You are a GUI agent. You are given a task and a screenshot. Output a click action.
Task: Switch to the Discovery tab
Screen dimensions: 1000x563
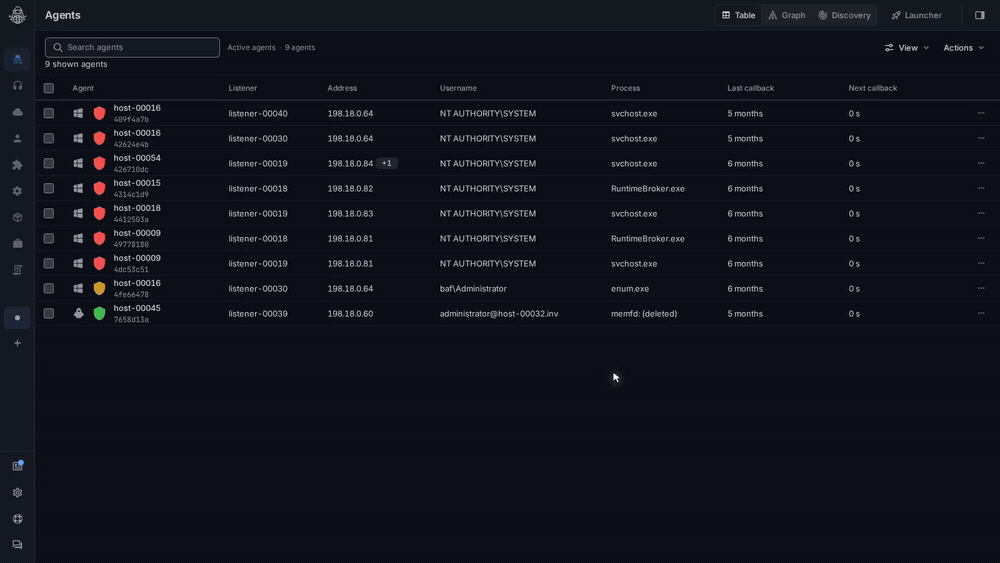(x=844, y=15)
